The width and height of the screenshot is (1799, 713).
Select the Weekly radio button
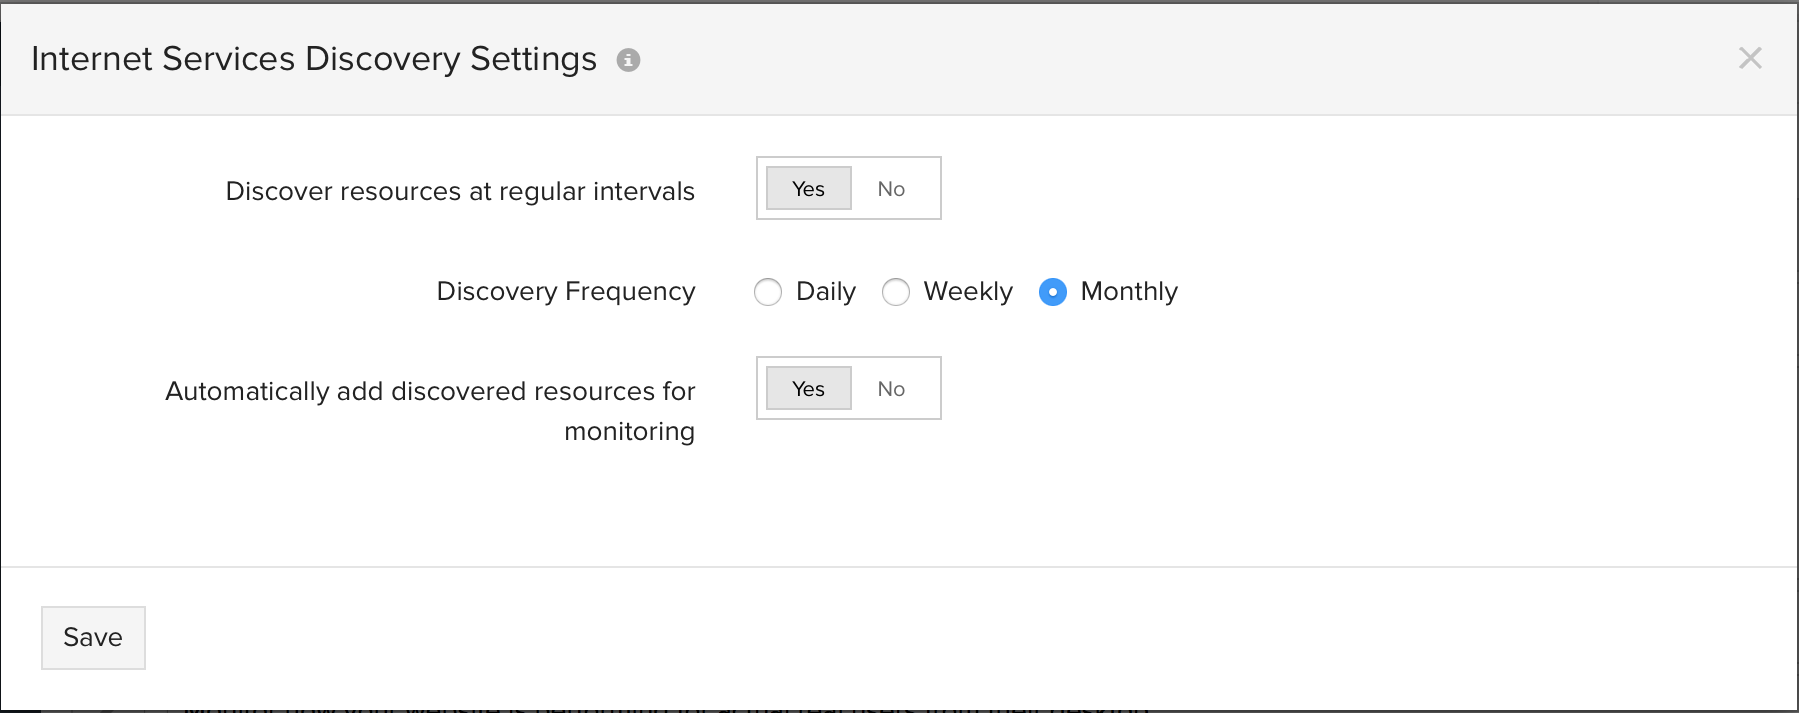896,292
